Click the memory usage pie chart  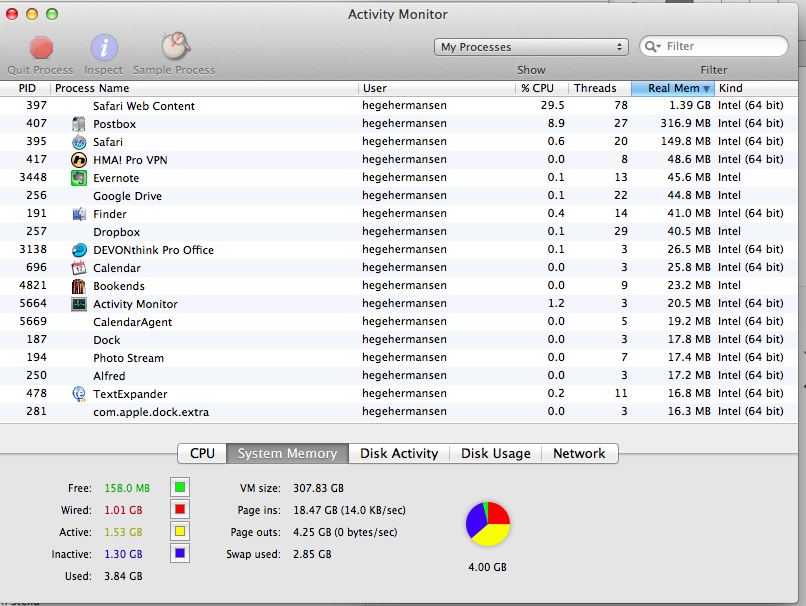pyautogui.click(x=488, y=524)
